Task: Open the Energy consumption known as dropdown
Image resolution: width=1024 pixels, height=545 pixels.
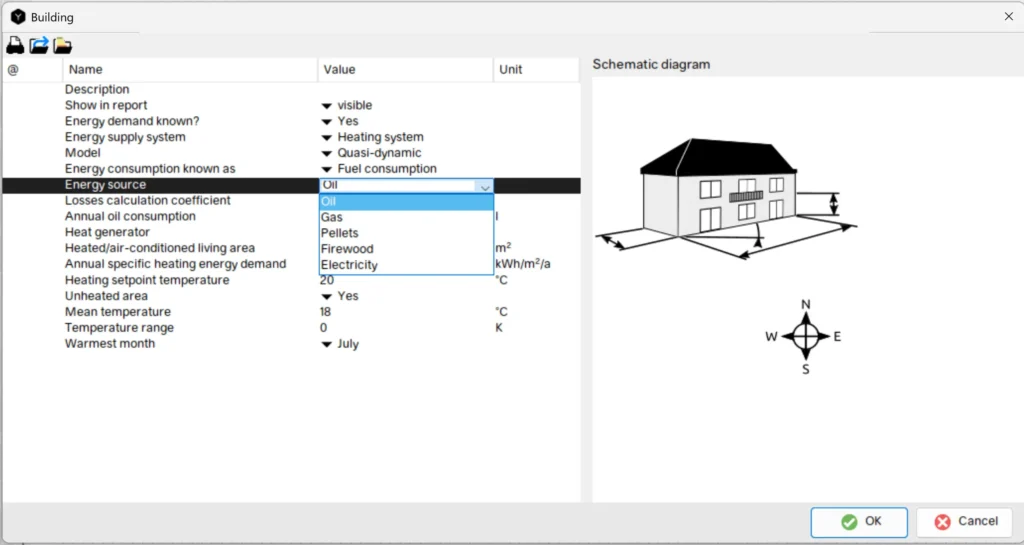Action: click(x=327, y=169)
